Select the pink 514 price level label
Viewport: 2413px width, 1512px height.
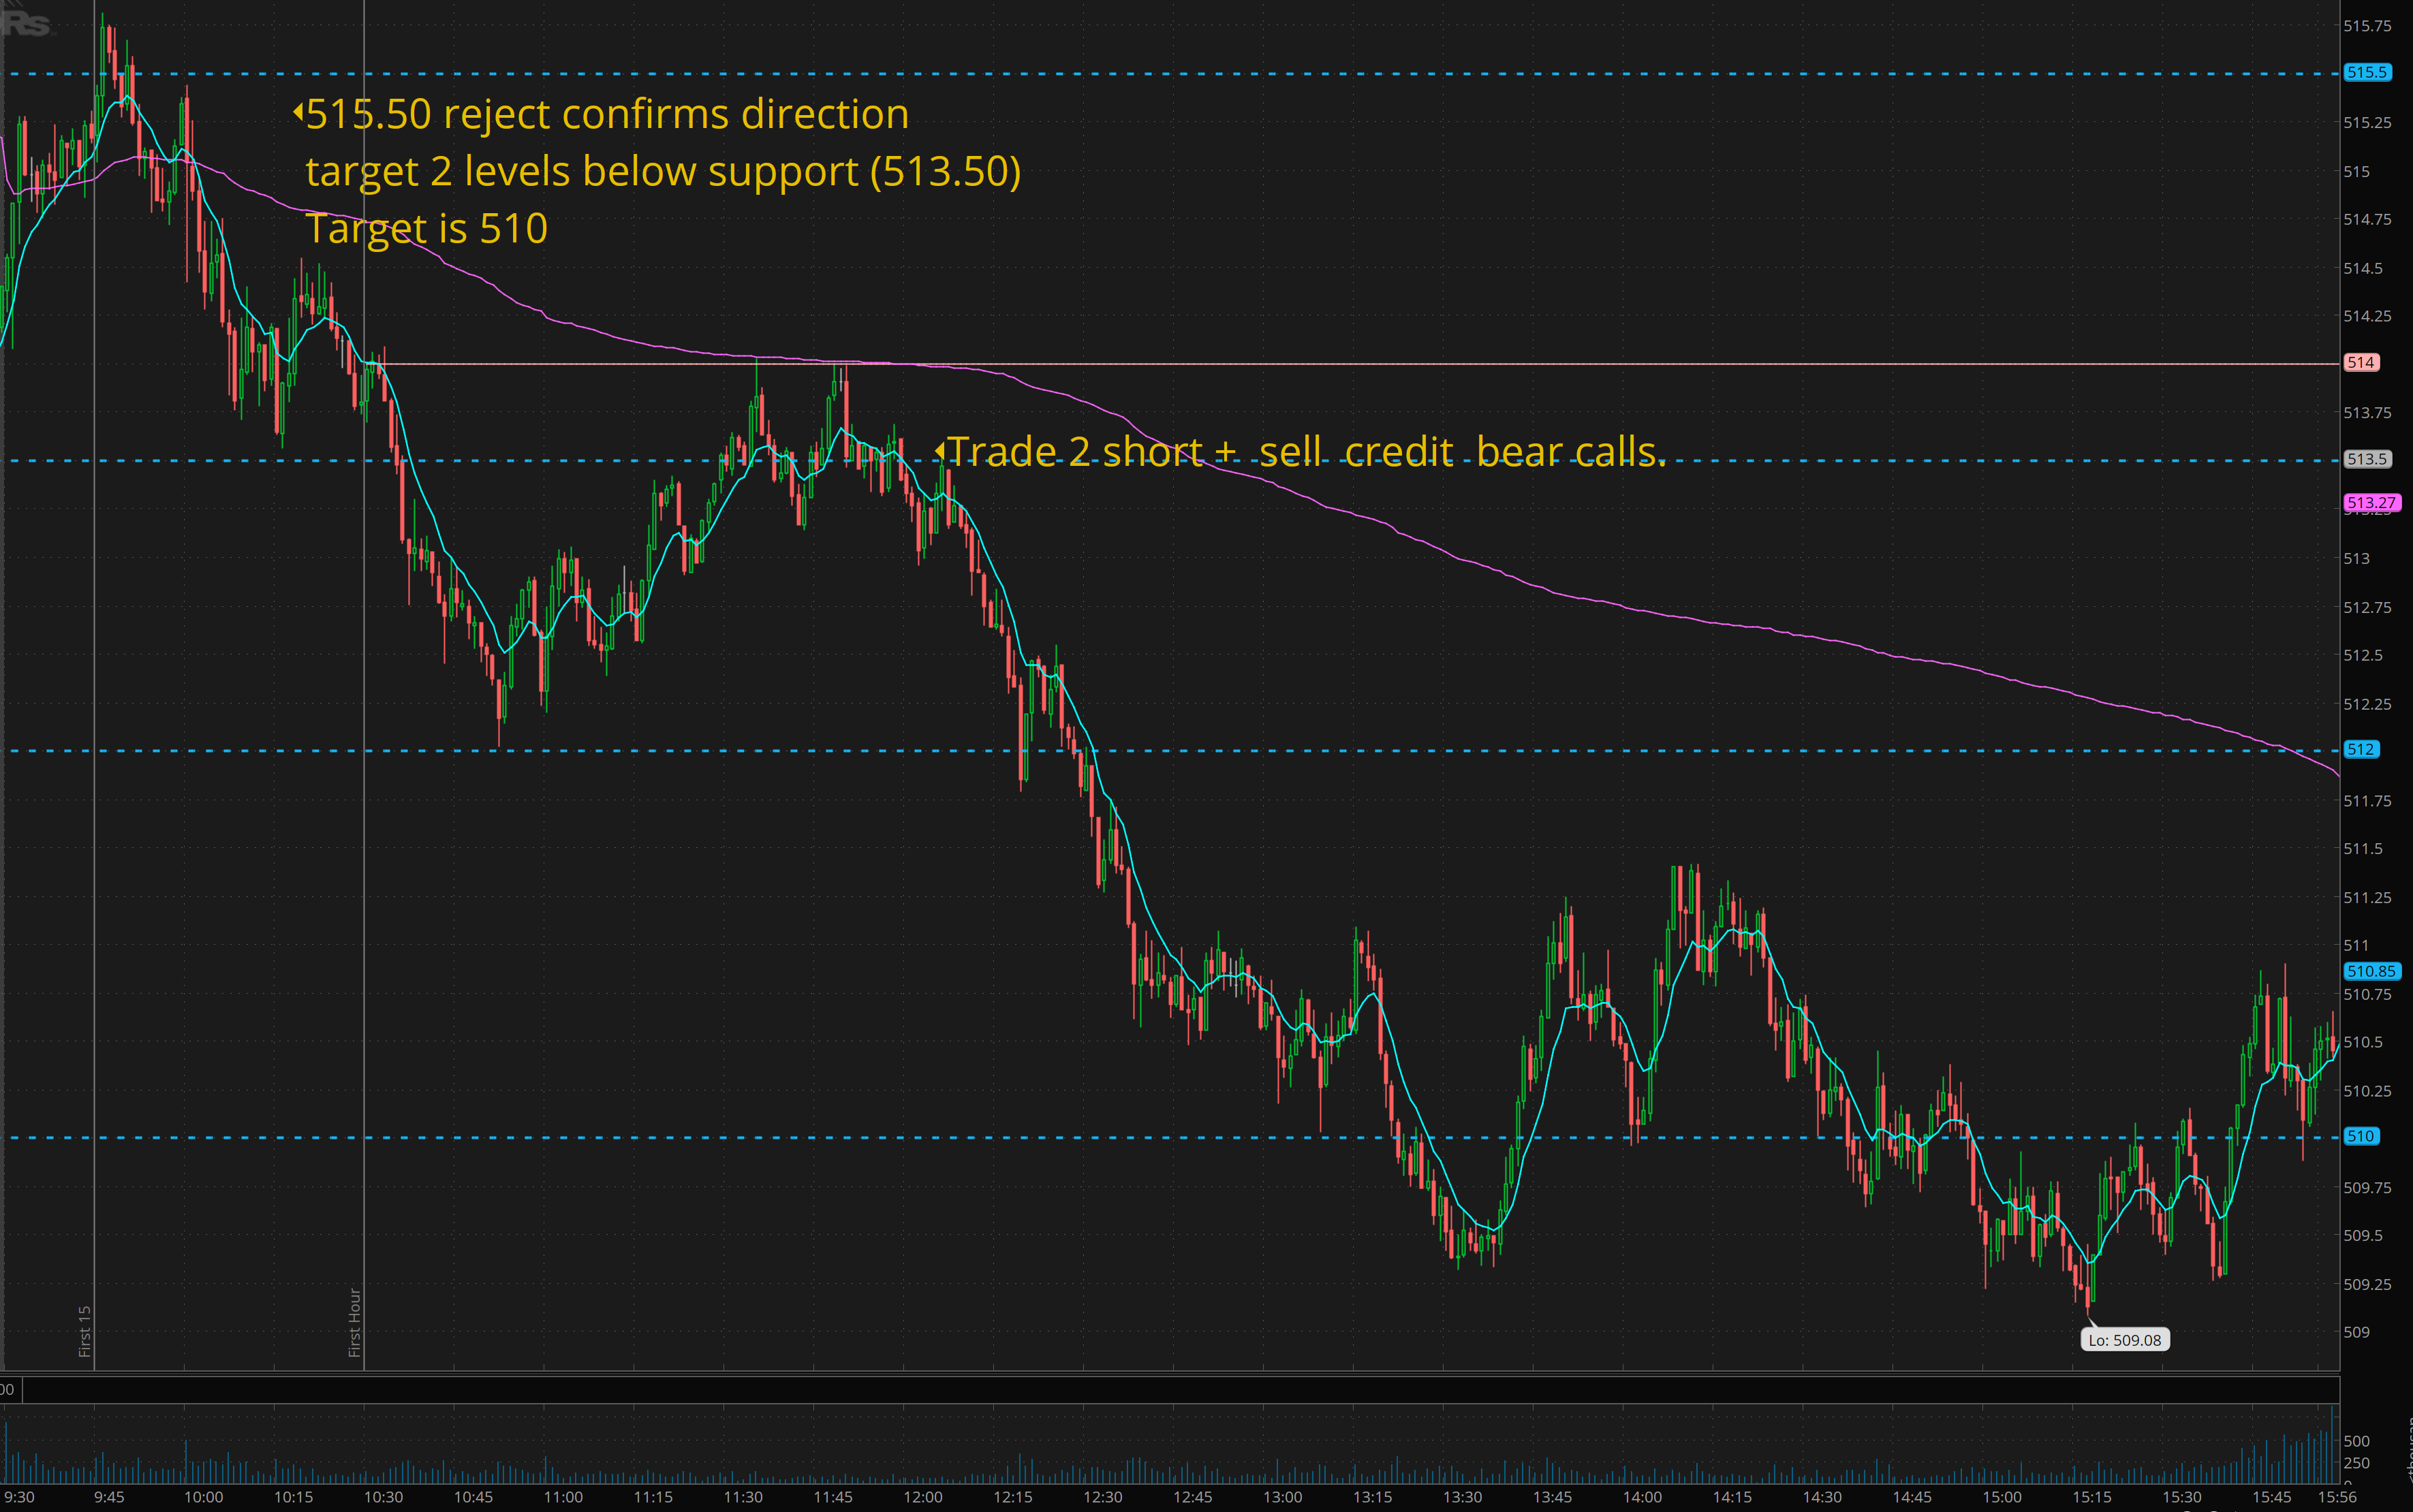coord(2361,362)
